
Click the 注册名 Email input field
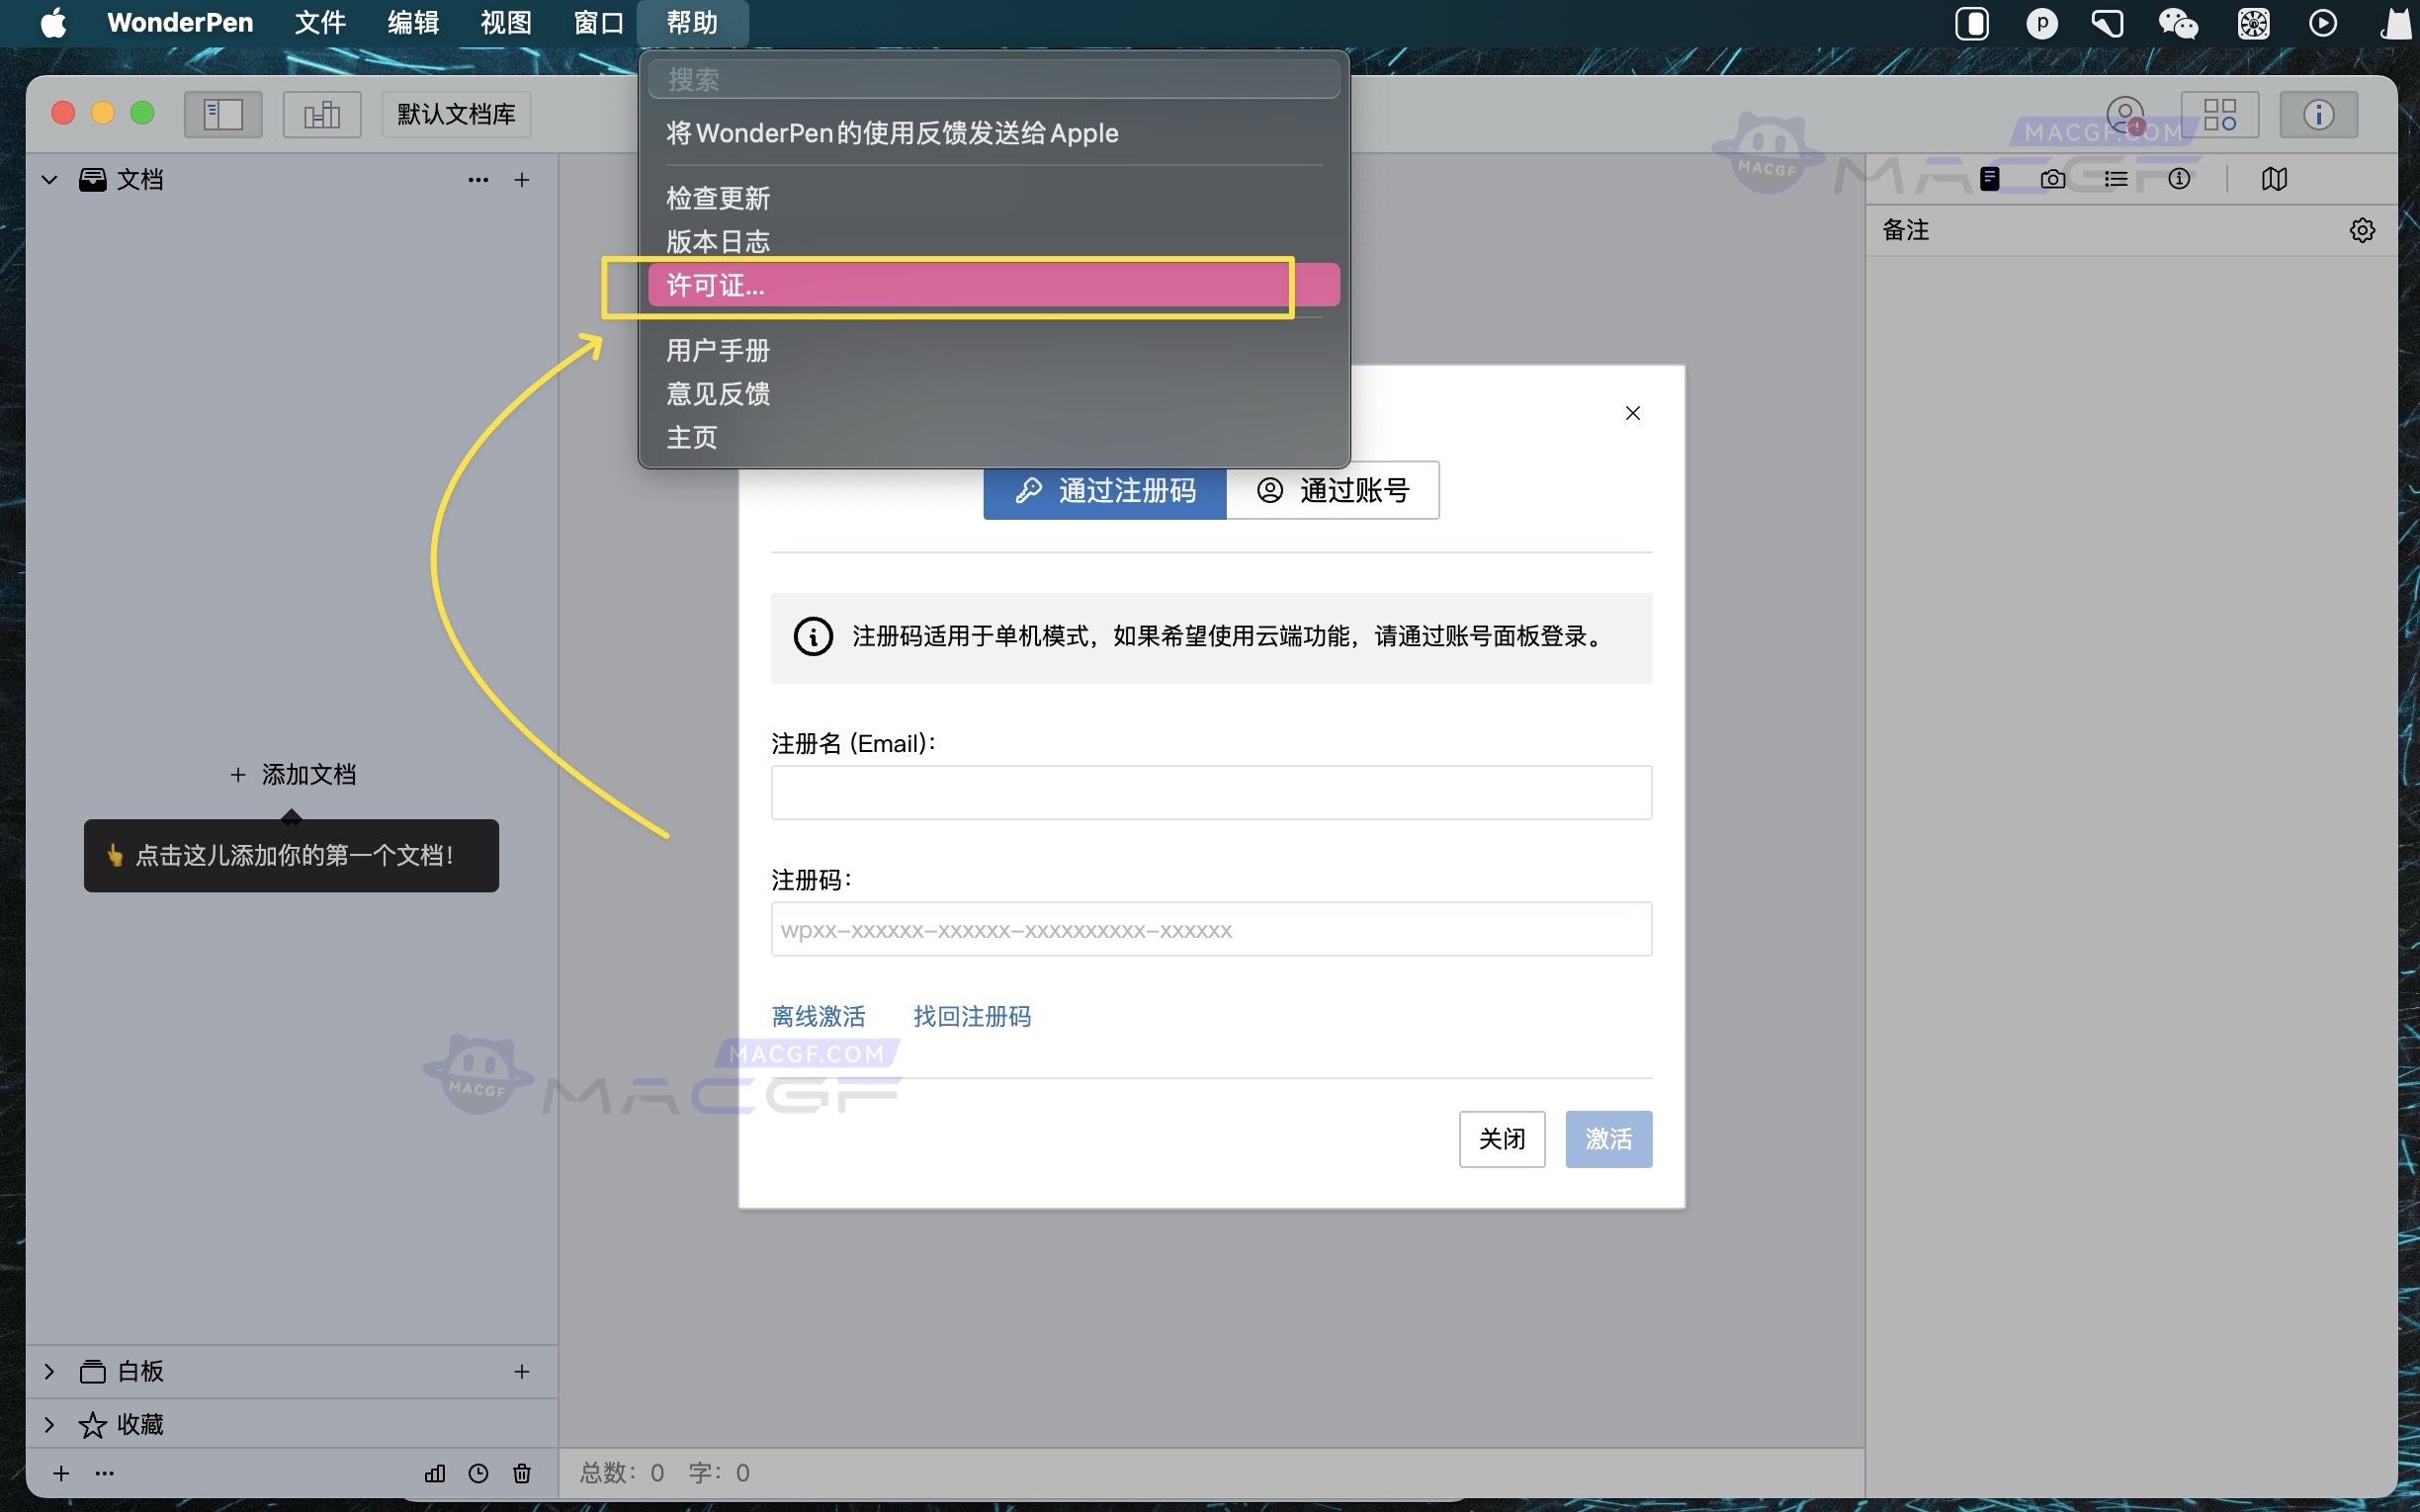tap(1209, 791)
